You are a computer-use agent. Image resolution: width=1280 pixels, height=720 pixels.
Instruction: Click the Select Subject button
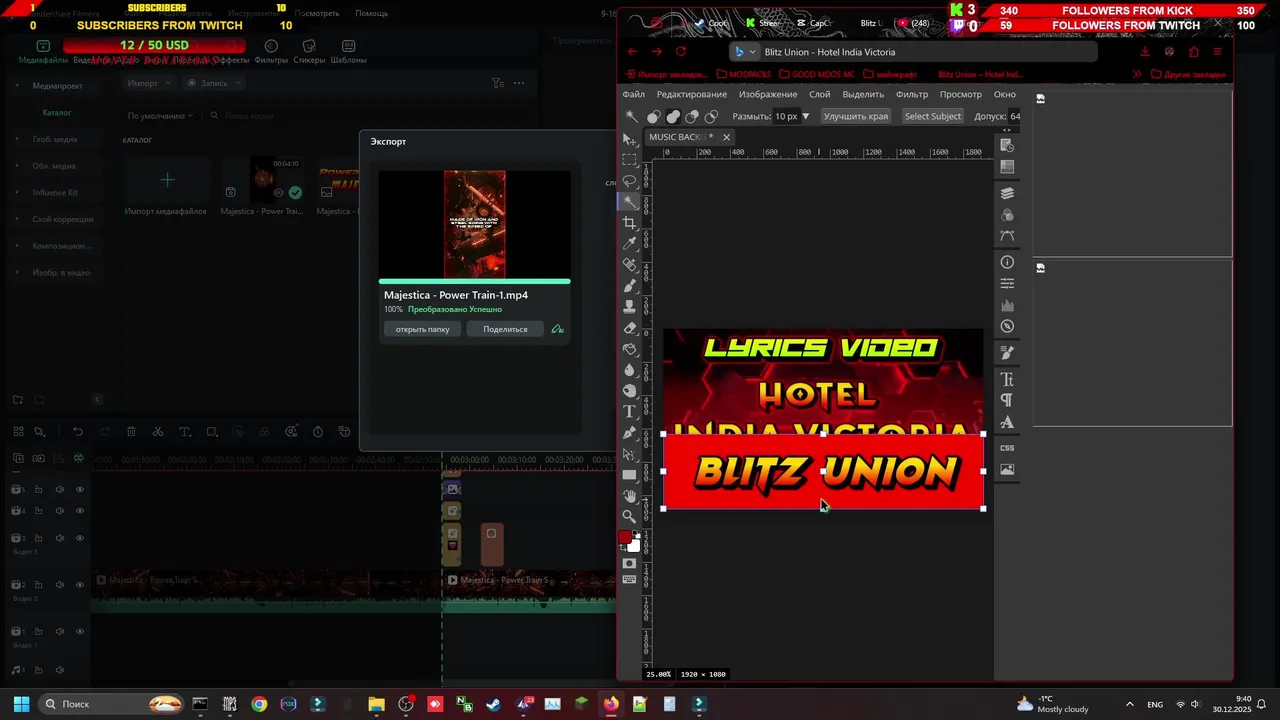pyautogui.click(x=933, y=116)
